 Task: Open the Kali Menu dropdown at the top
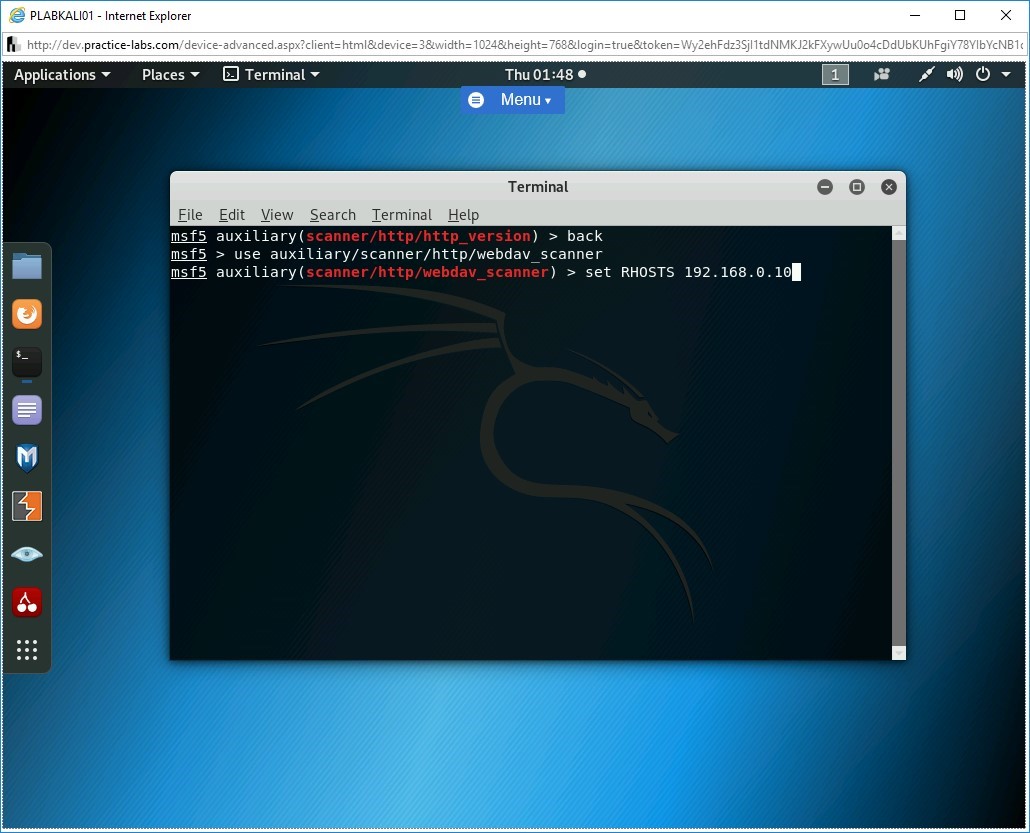pyautogui.click(x=512, y=99)
